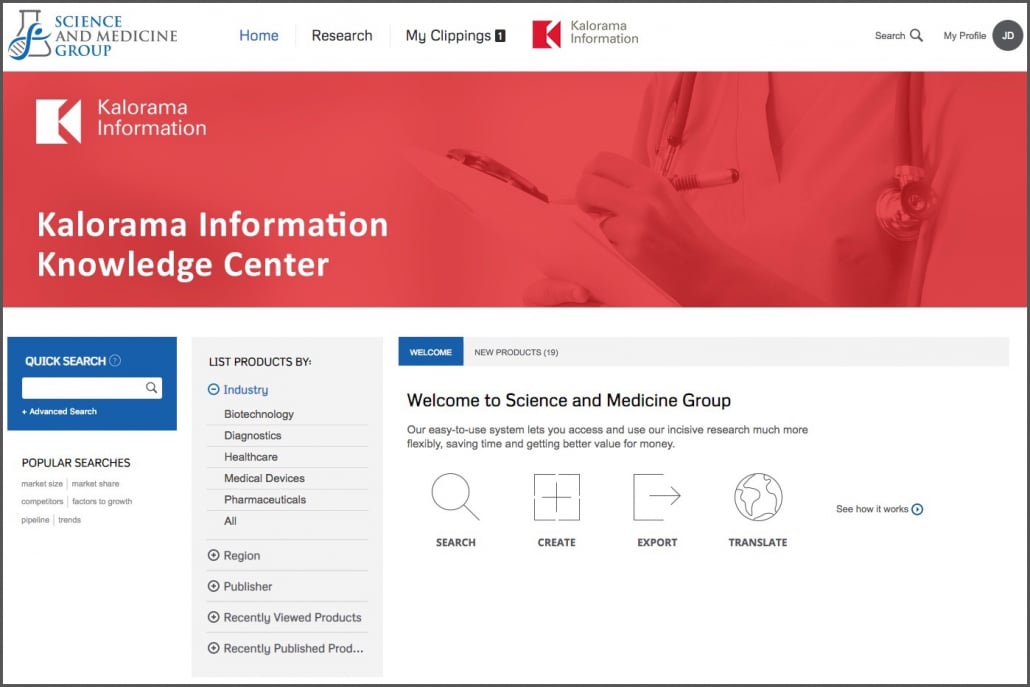1030x687 pixels.
Task: Choose Pharmaceuticals under Industry
Action: [x=265, y=499]
